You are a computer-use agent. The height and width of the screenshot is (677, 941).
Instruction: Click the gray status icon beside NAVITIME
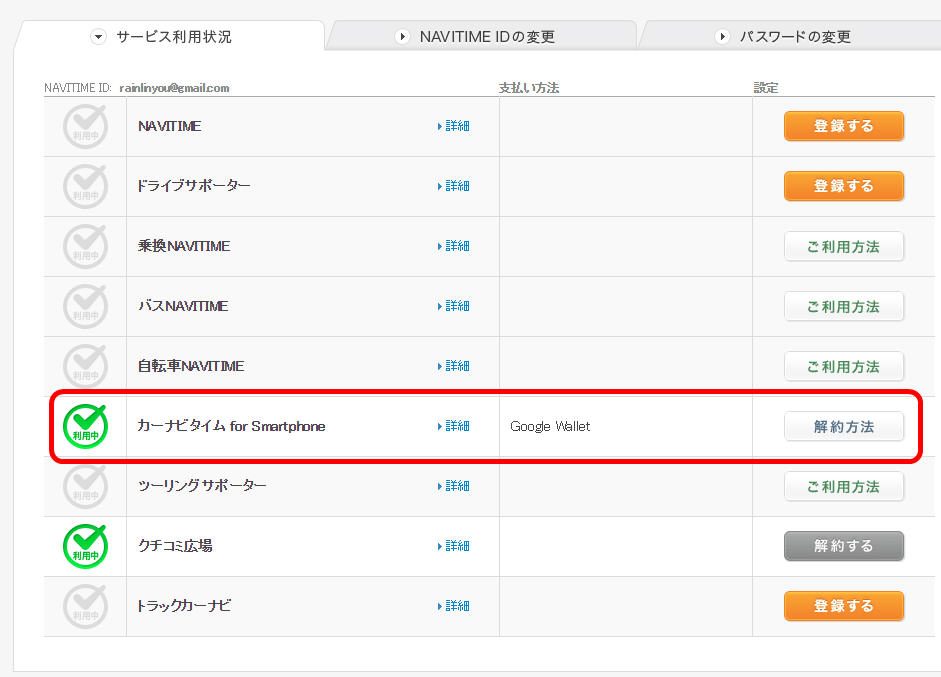(85, 127)
